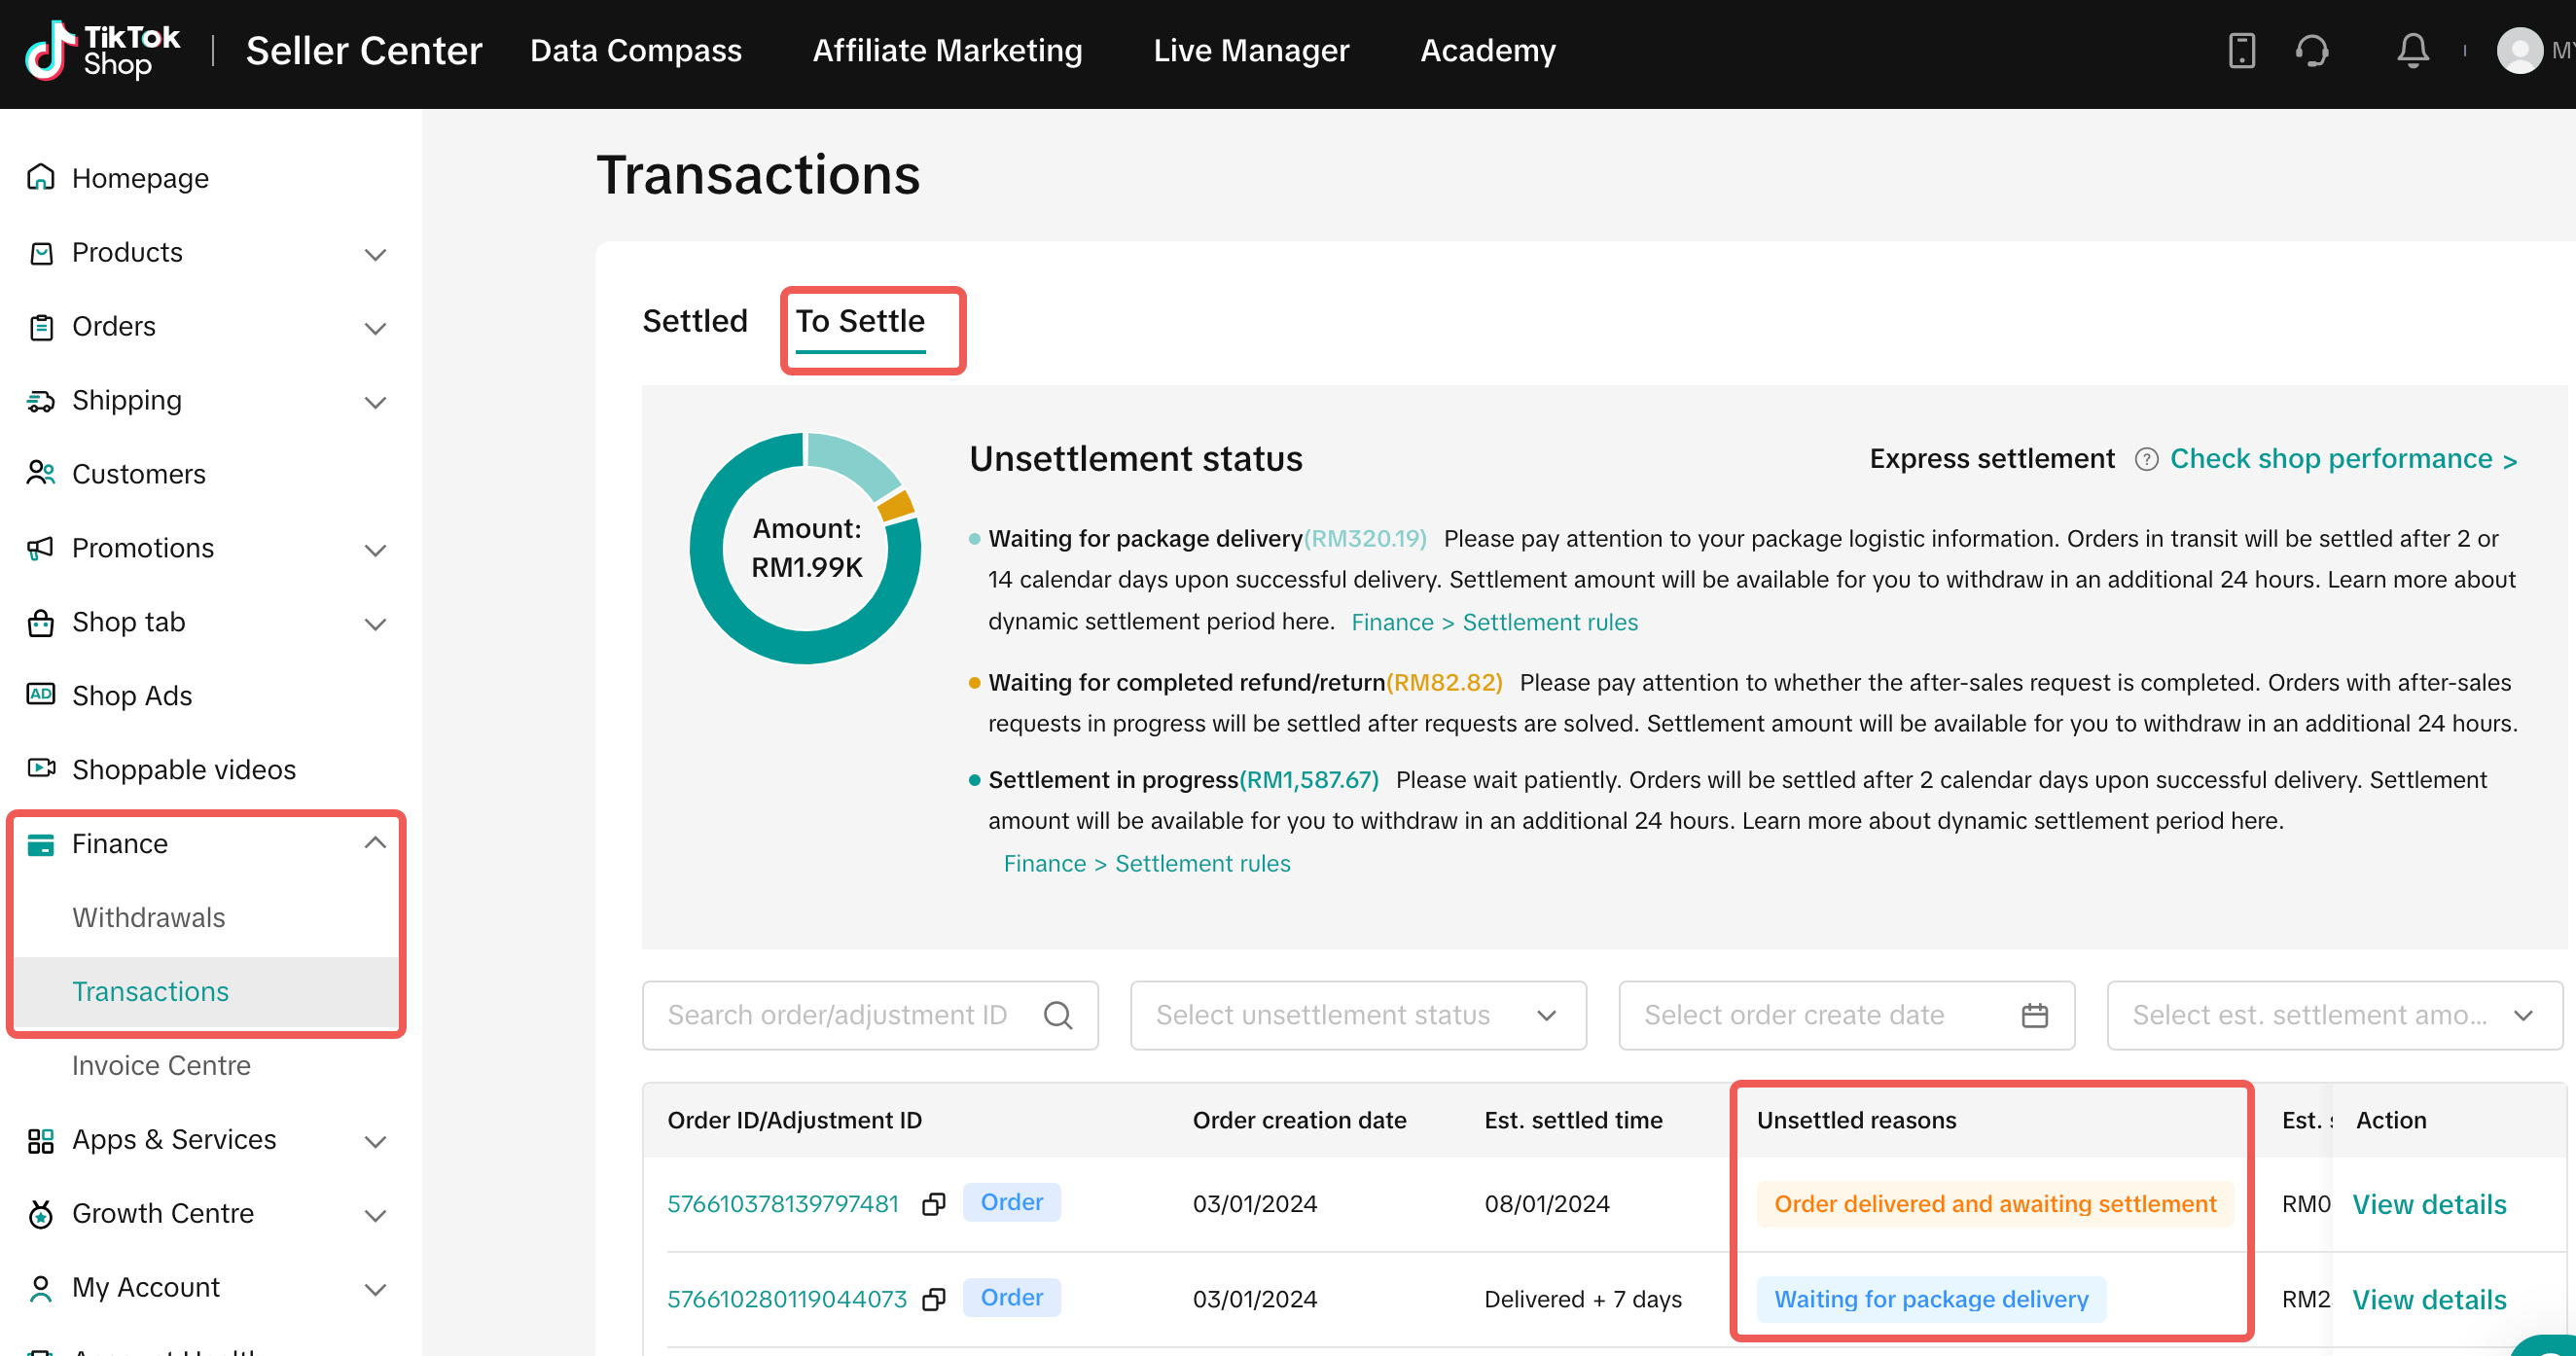Image resolution: width=2576 pixels, height=1356 pixels.
Task: Expand the Products sidebar menu
Action: pos(375,254)
